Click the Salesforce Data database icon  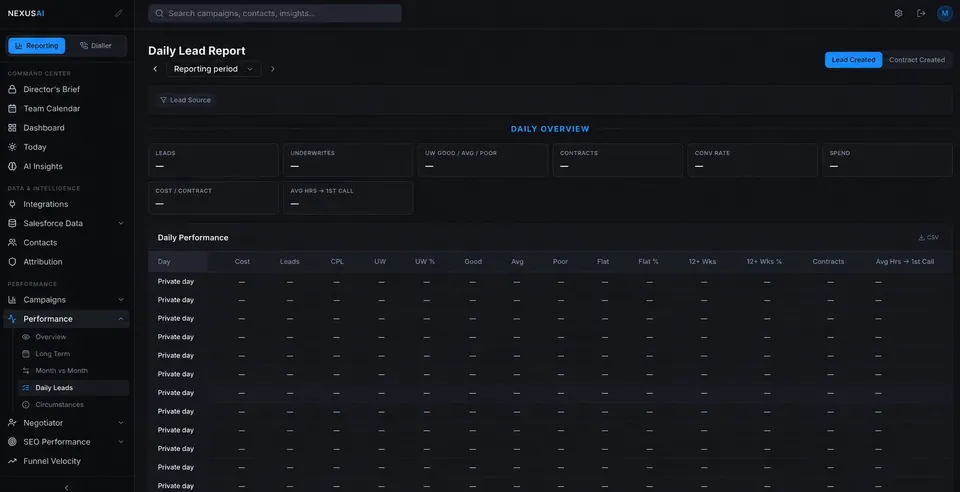coord(12,223)
